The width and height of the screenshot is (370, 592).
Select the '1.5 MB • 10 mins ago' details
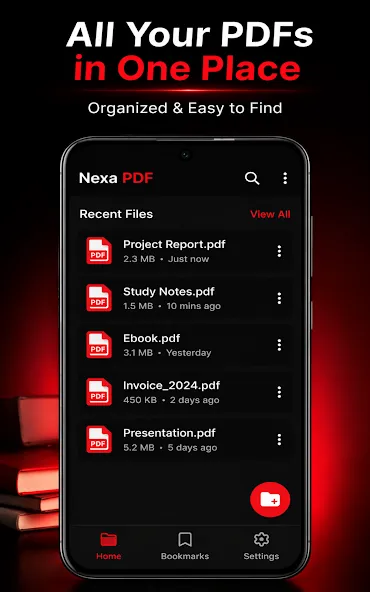(x=172, y=306)
